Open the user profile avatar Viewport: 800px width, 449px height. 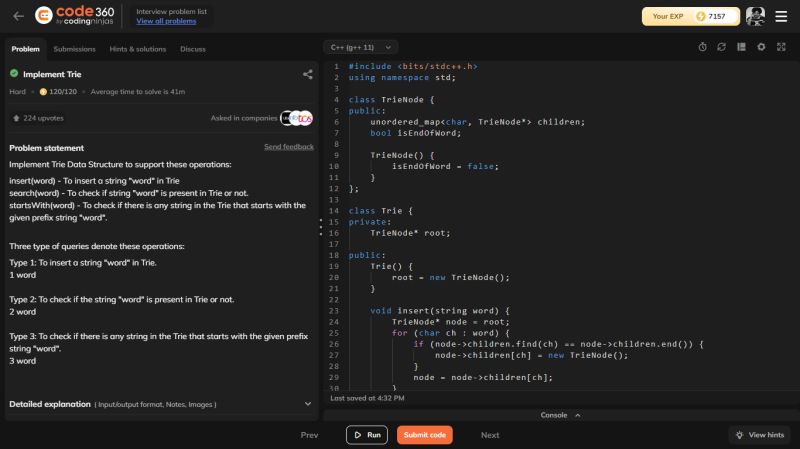click(755, 16)
